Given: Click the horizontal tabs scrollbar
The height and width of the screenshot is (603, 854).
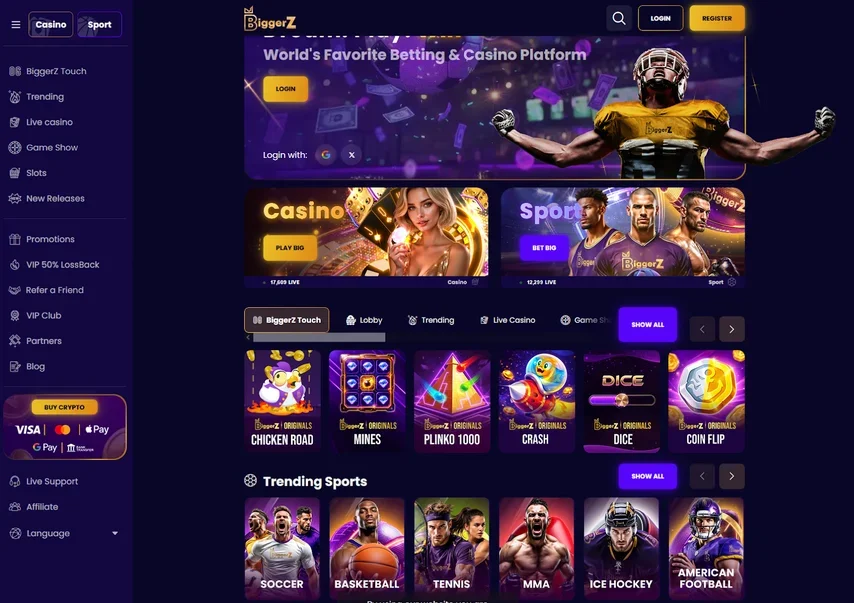Looking at the screenshot, I should click(319, 338).
